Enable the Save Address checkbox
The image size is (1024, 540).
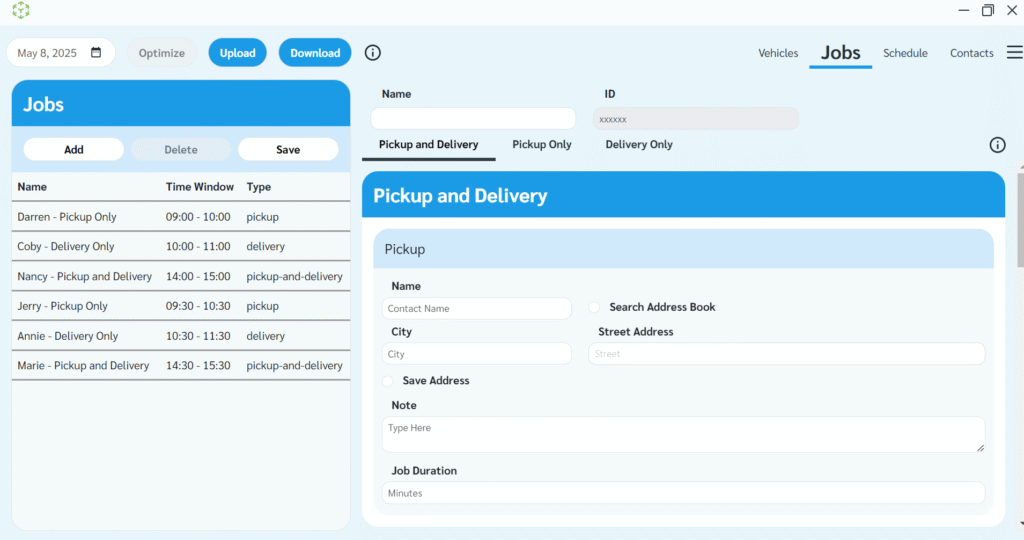click(x=388, y=381)
